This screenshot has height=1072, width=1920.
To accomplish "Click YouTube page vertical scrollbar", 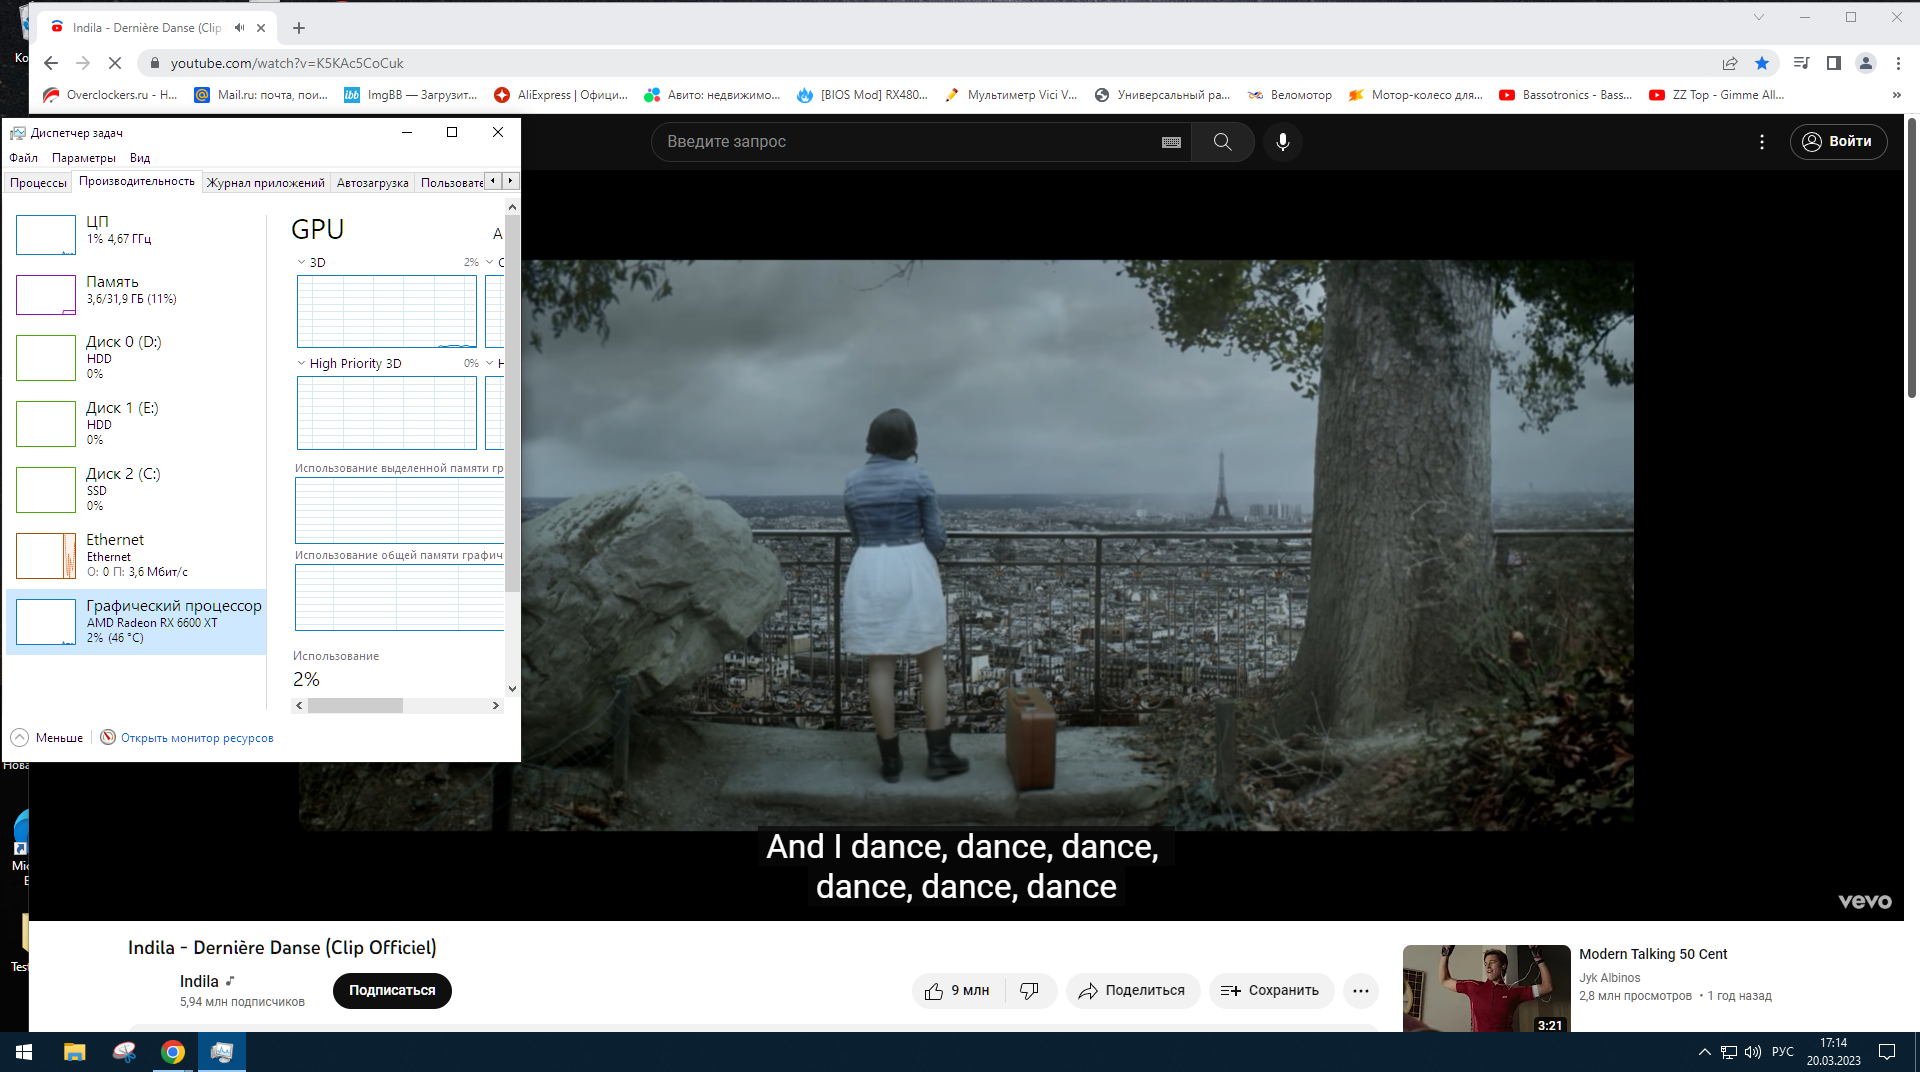I will (1912, 258).
